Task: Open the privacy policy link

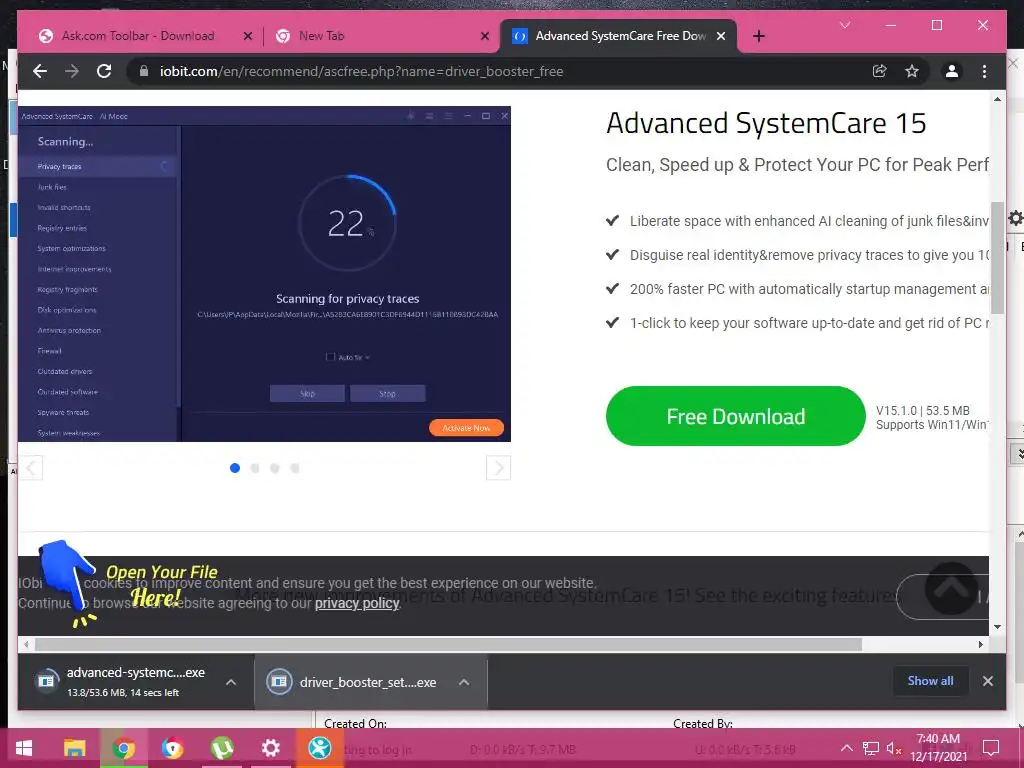Action: (x=357, y=603)
